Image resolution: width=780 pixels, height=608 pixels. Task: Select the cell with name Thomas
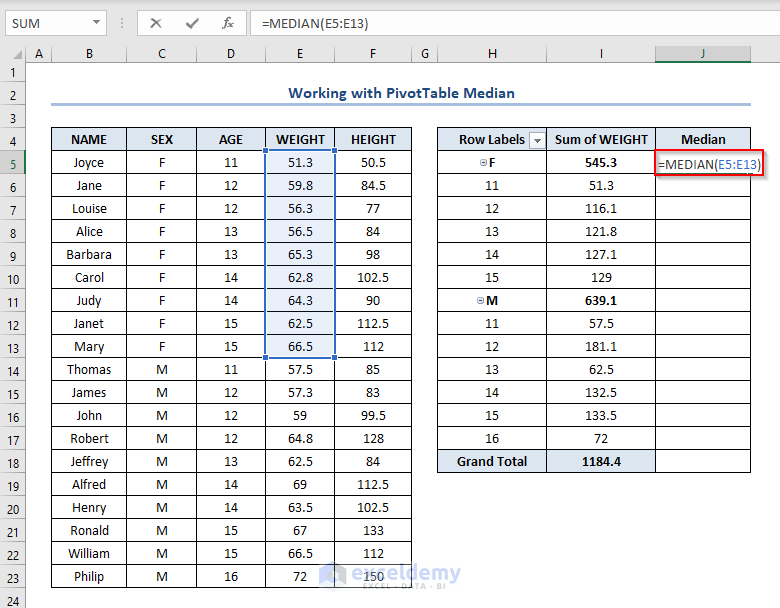click(89, 369)
